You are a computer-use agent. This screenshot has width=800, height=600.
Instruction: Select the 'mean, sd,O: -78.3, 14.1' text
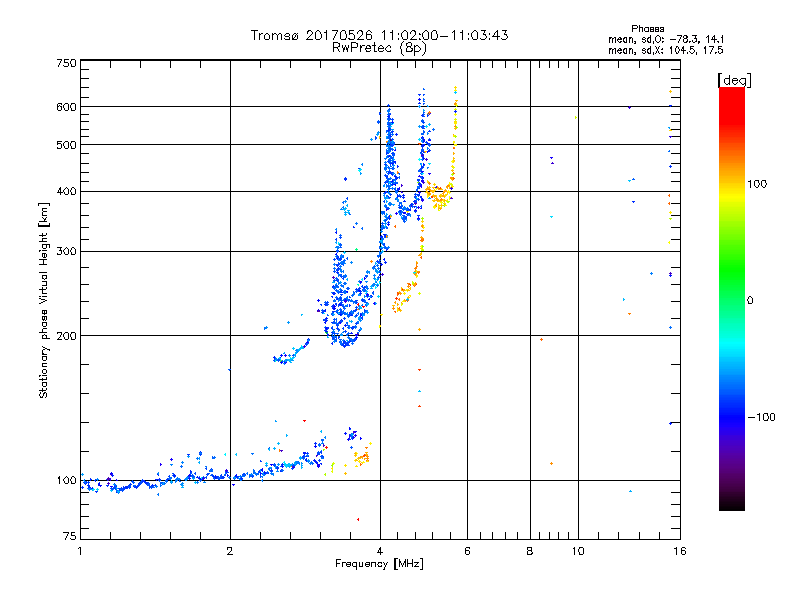coord(666,39)
